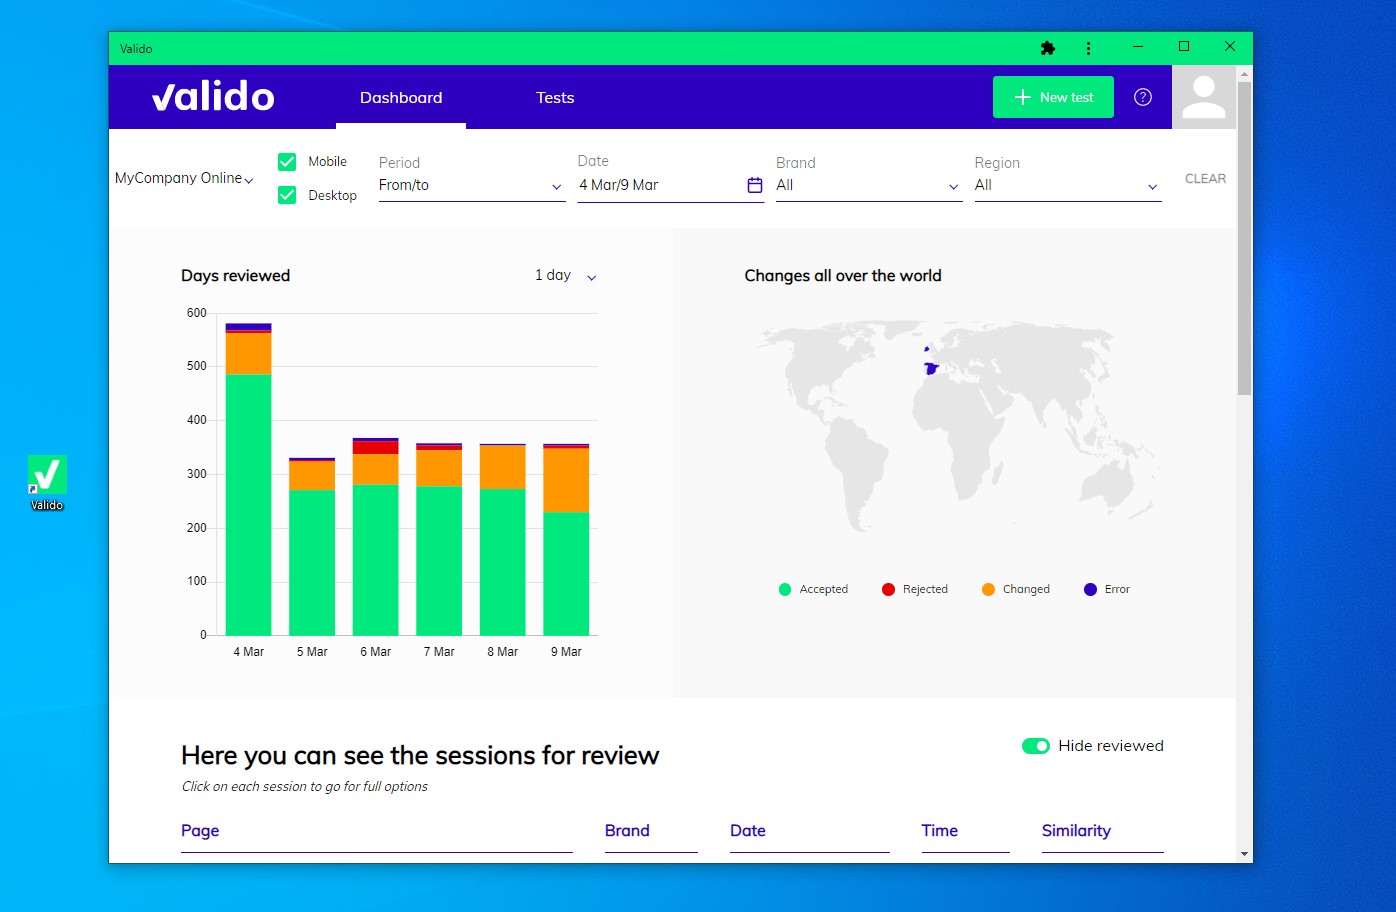
Task: Sort sessions by Brand column
Action: click(627, 831)
